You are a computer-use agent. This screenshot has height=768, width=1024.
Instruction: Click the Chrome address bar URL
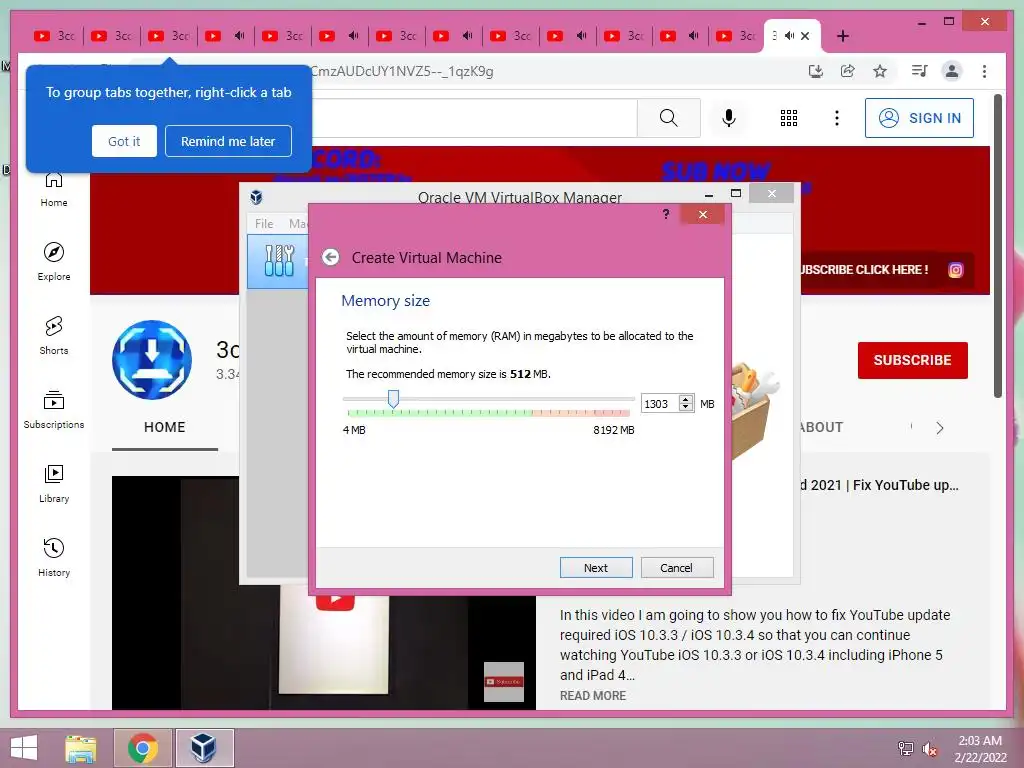[402, 71]
